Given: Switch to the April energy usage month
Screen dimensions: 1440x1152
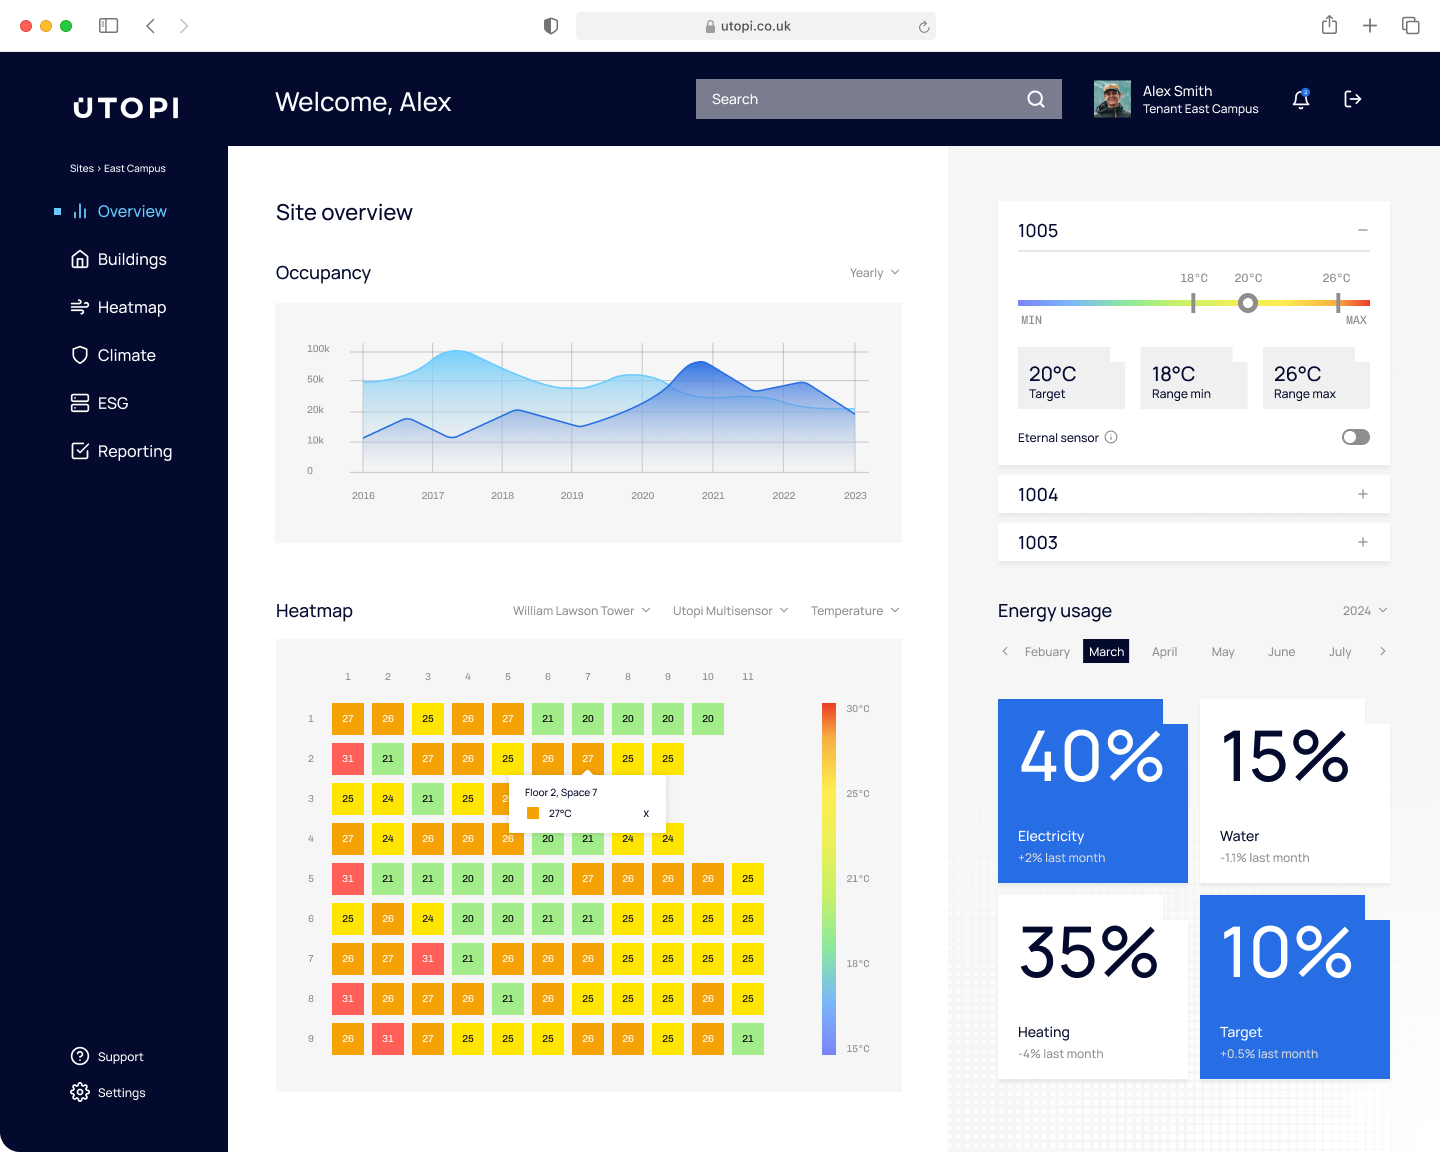Looking at the screenshot, I should tap(1164, 651).
